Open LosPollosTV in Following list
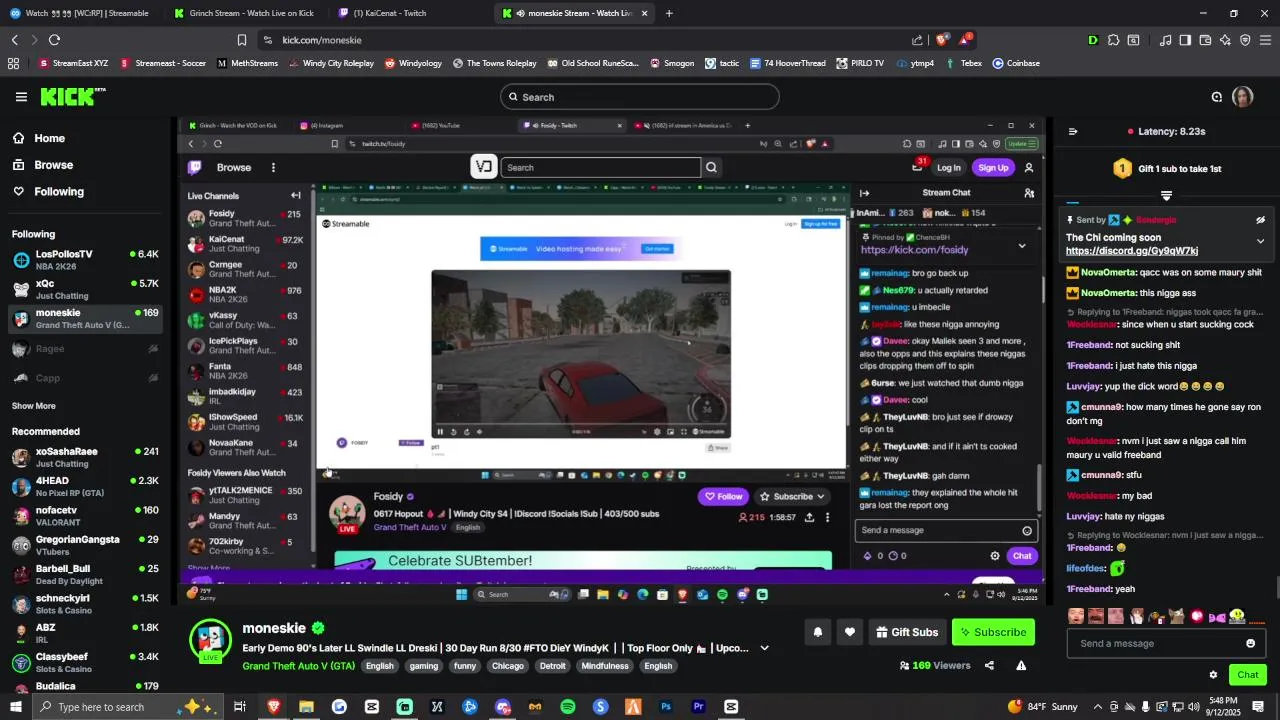1280x720 pixels. tap(86, 260)
